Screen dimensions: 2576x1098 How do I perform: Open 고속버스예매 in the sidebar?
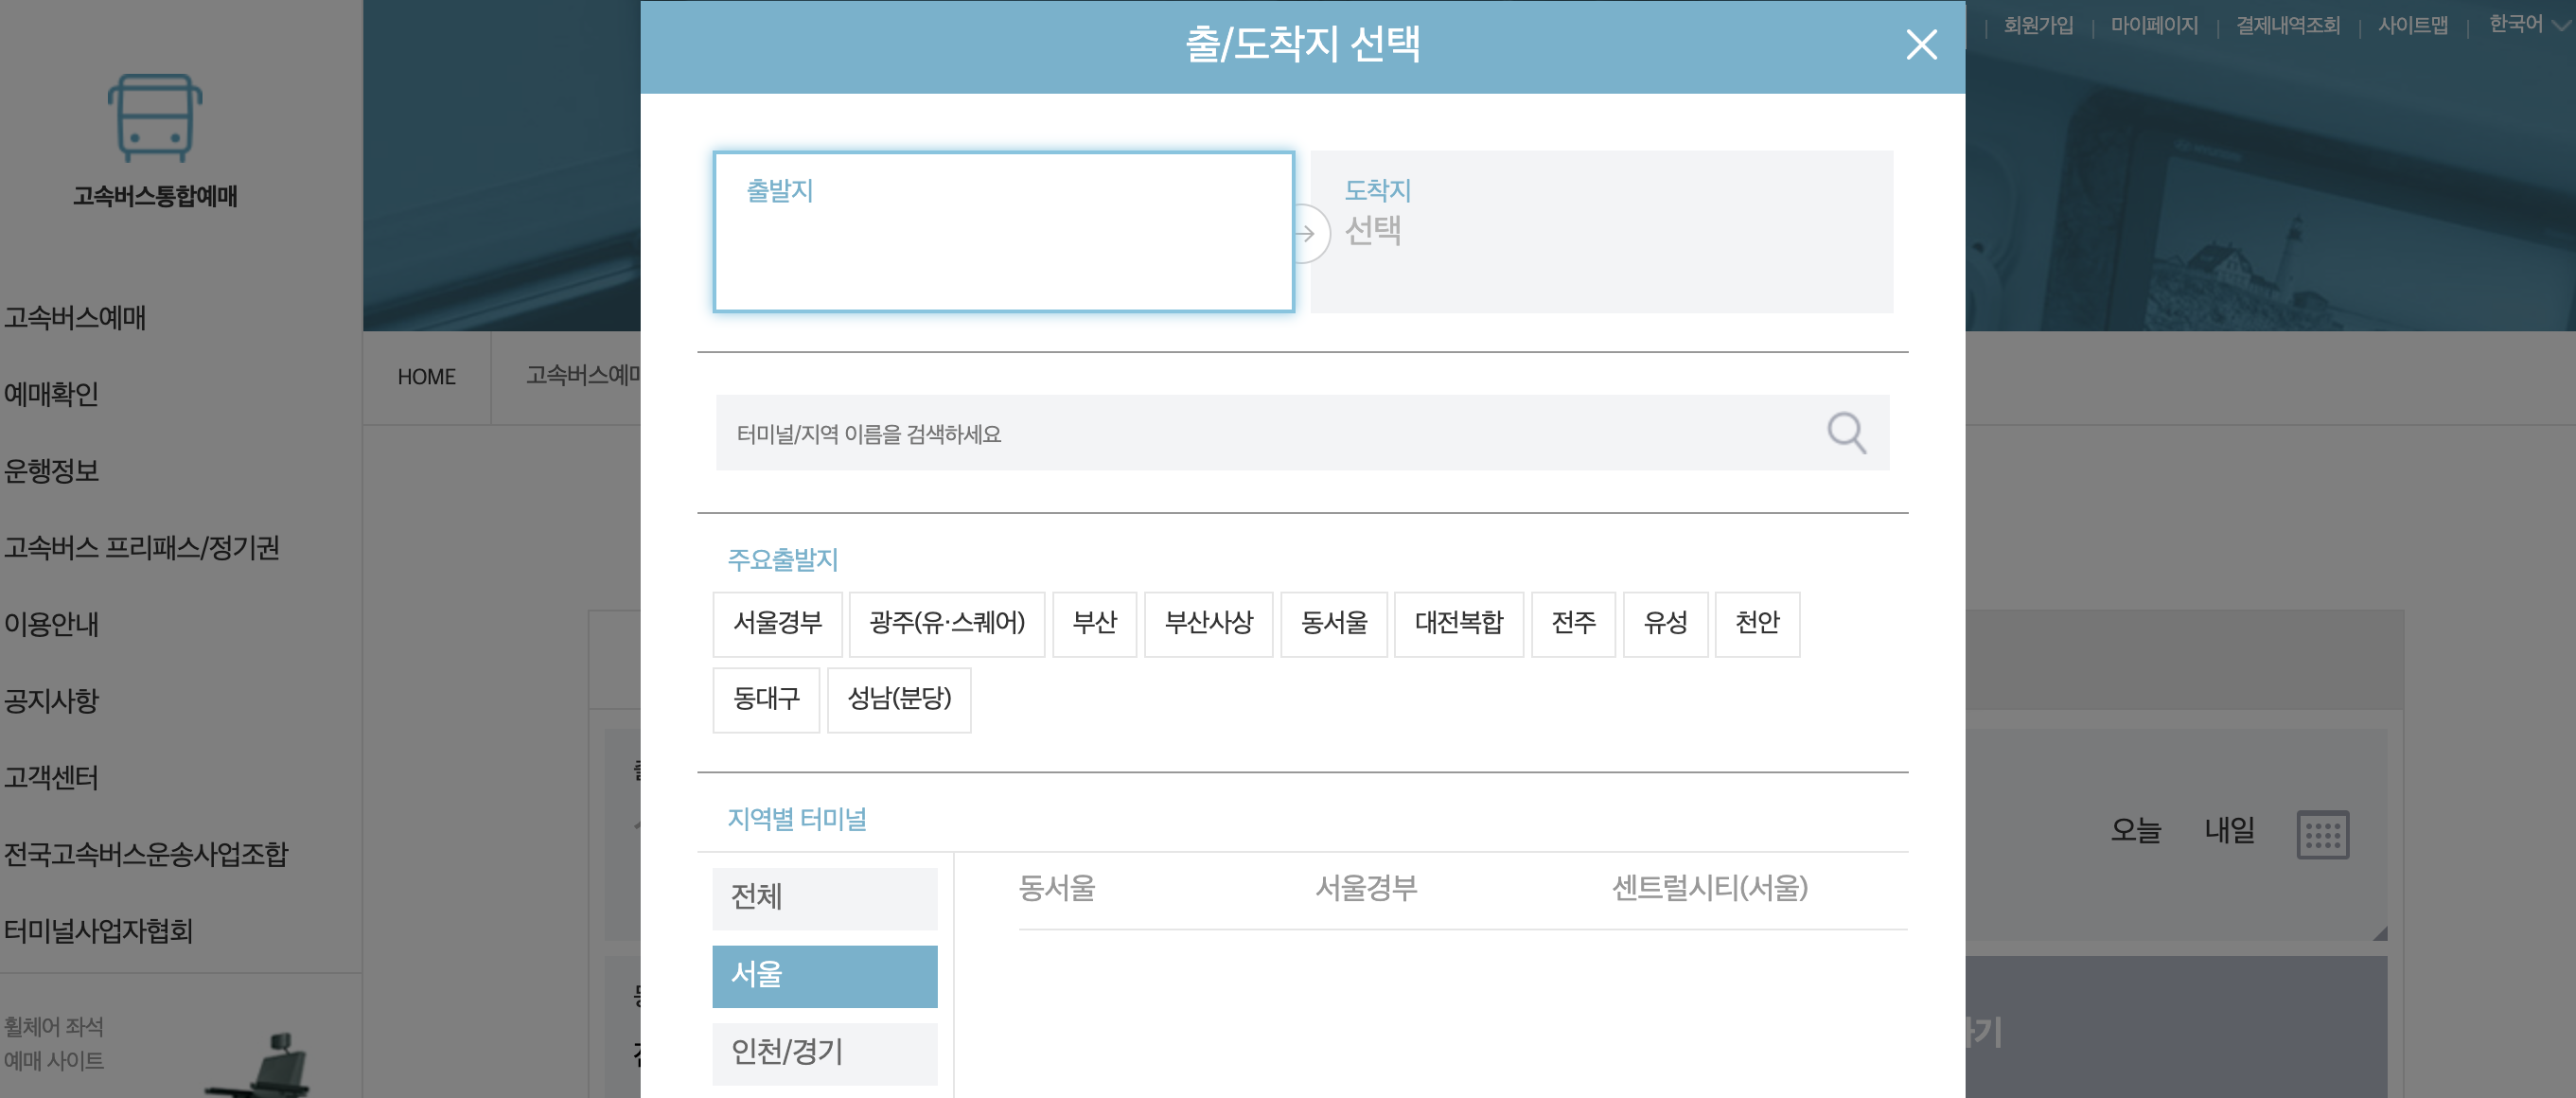[x=75, y=318]
